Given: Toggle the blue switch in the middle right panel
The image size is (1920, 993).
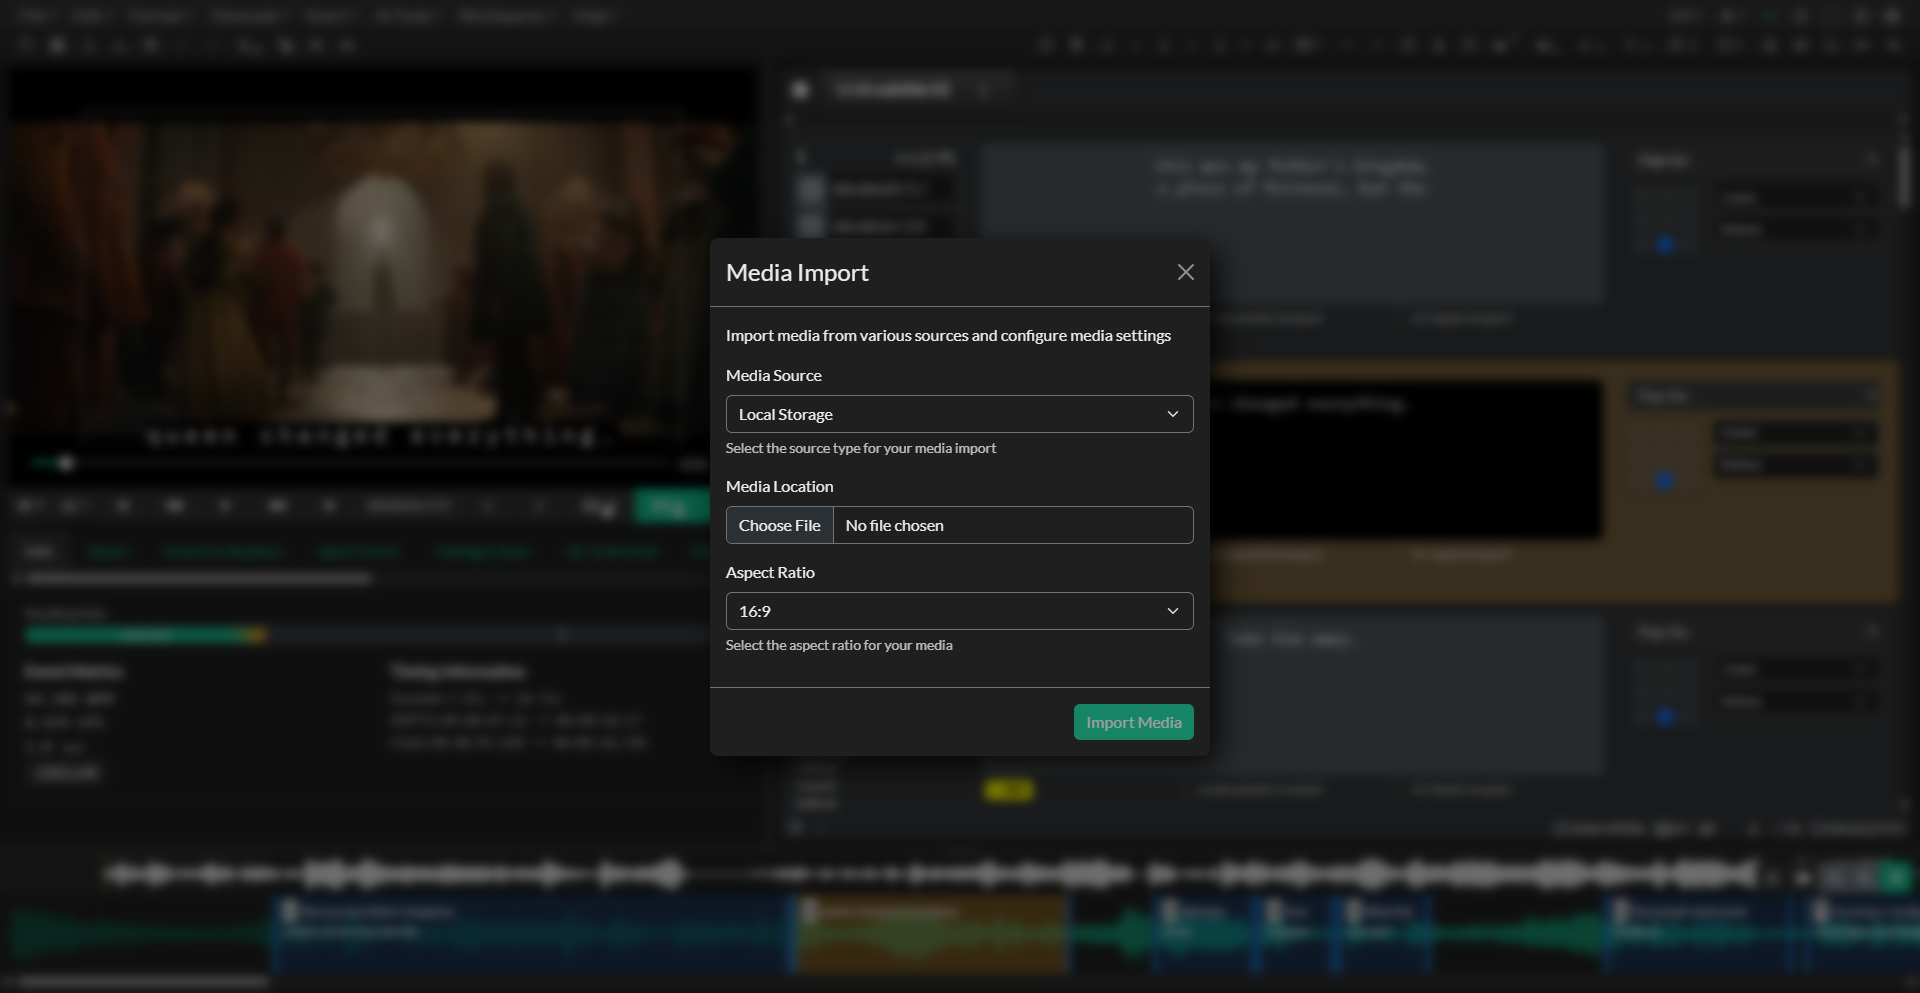Looking at the screenshot, I should click(x=1665, y=481).
